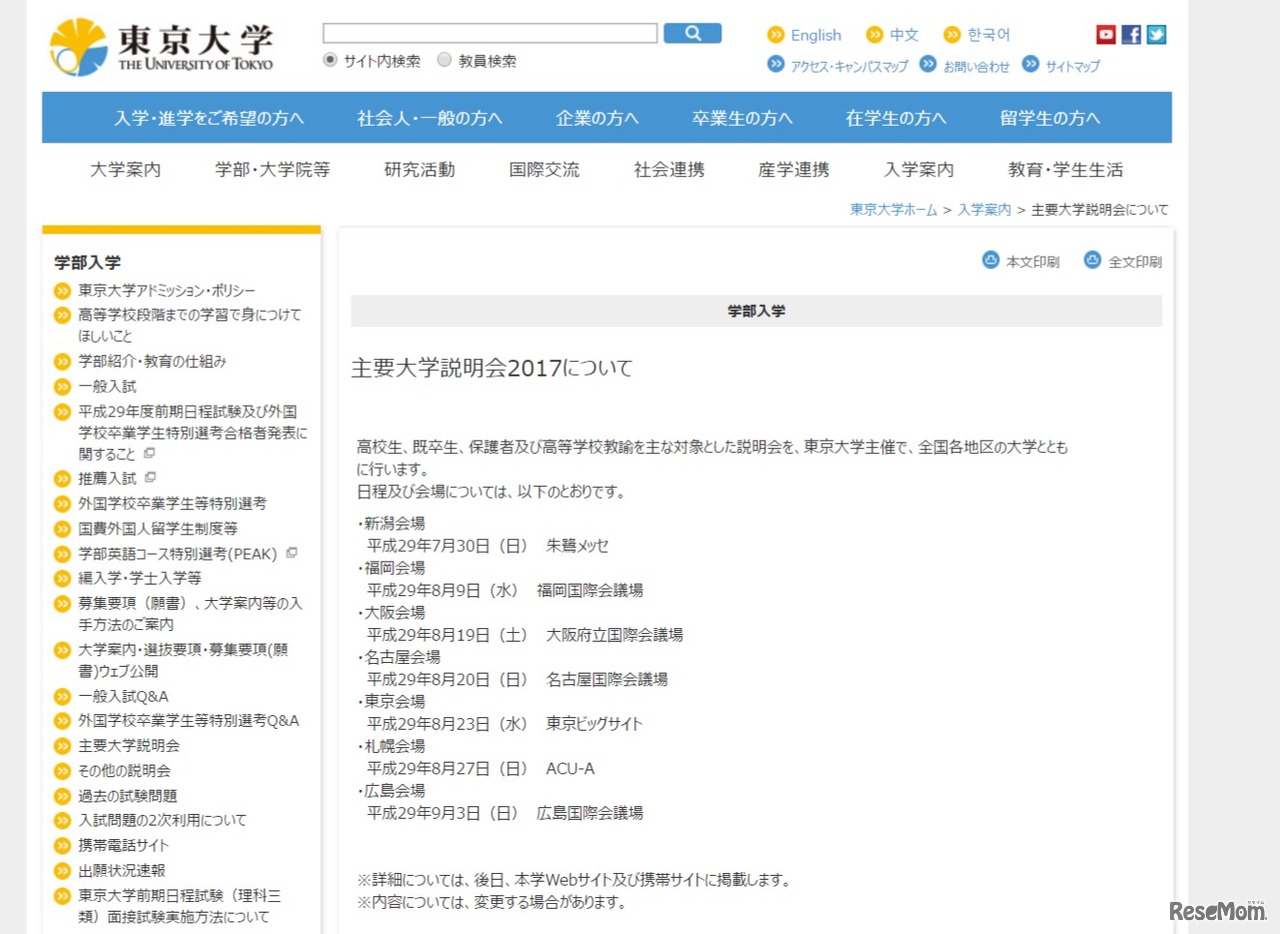1280x934 pixels.
Task: Select the 留学生の方へ tab
Action: [x=1050, y=118]
